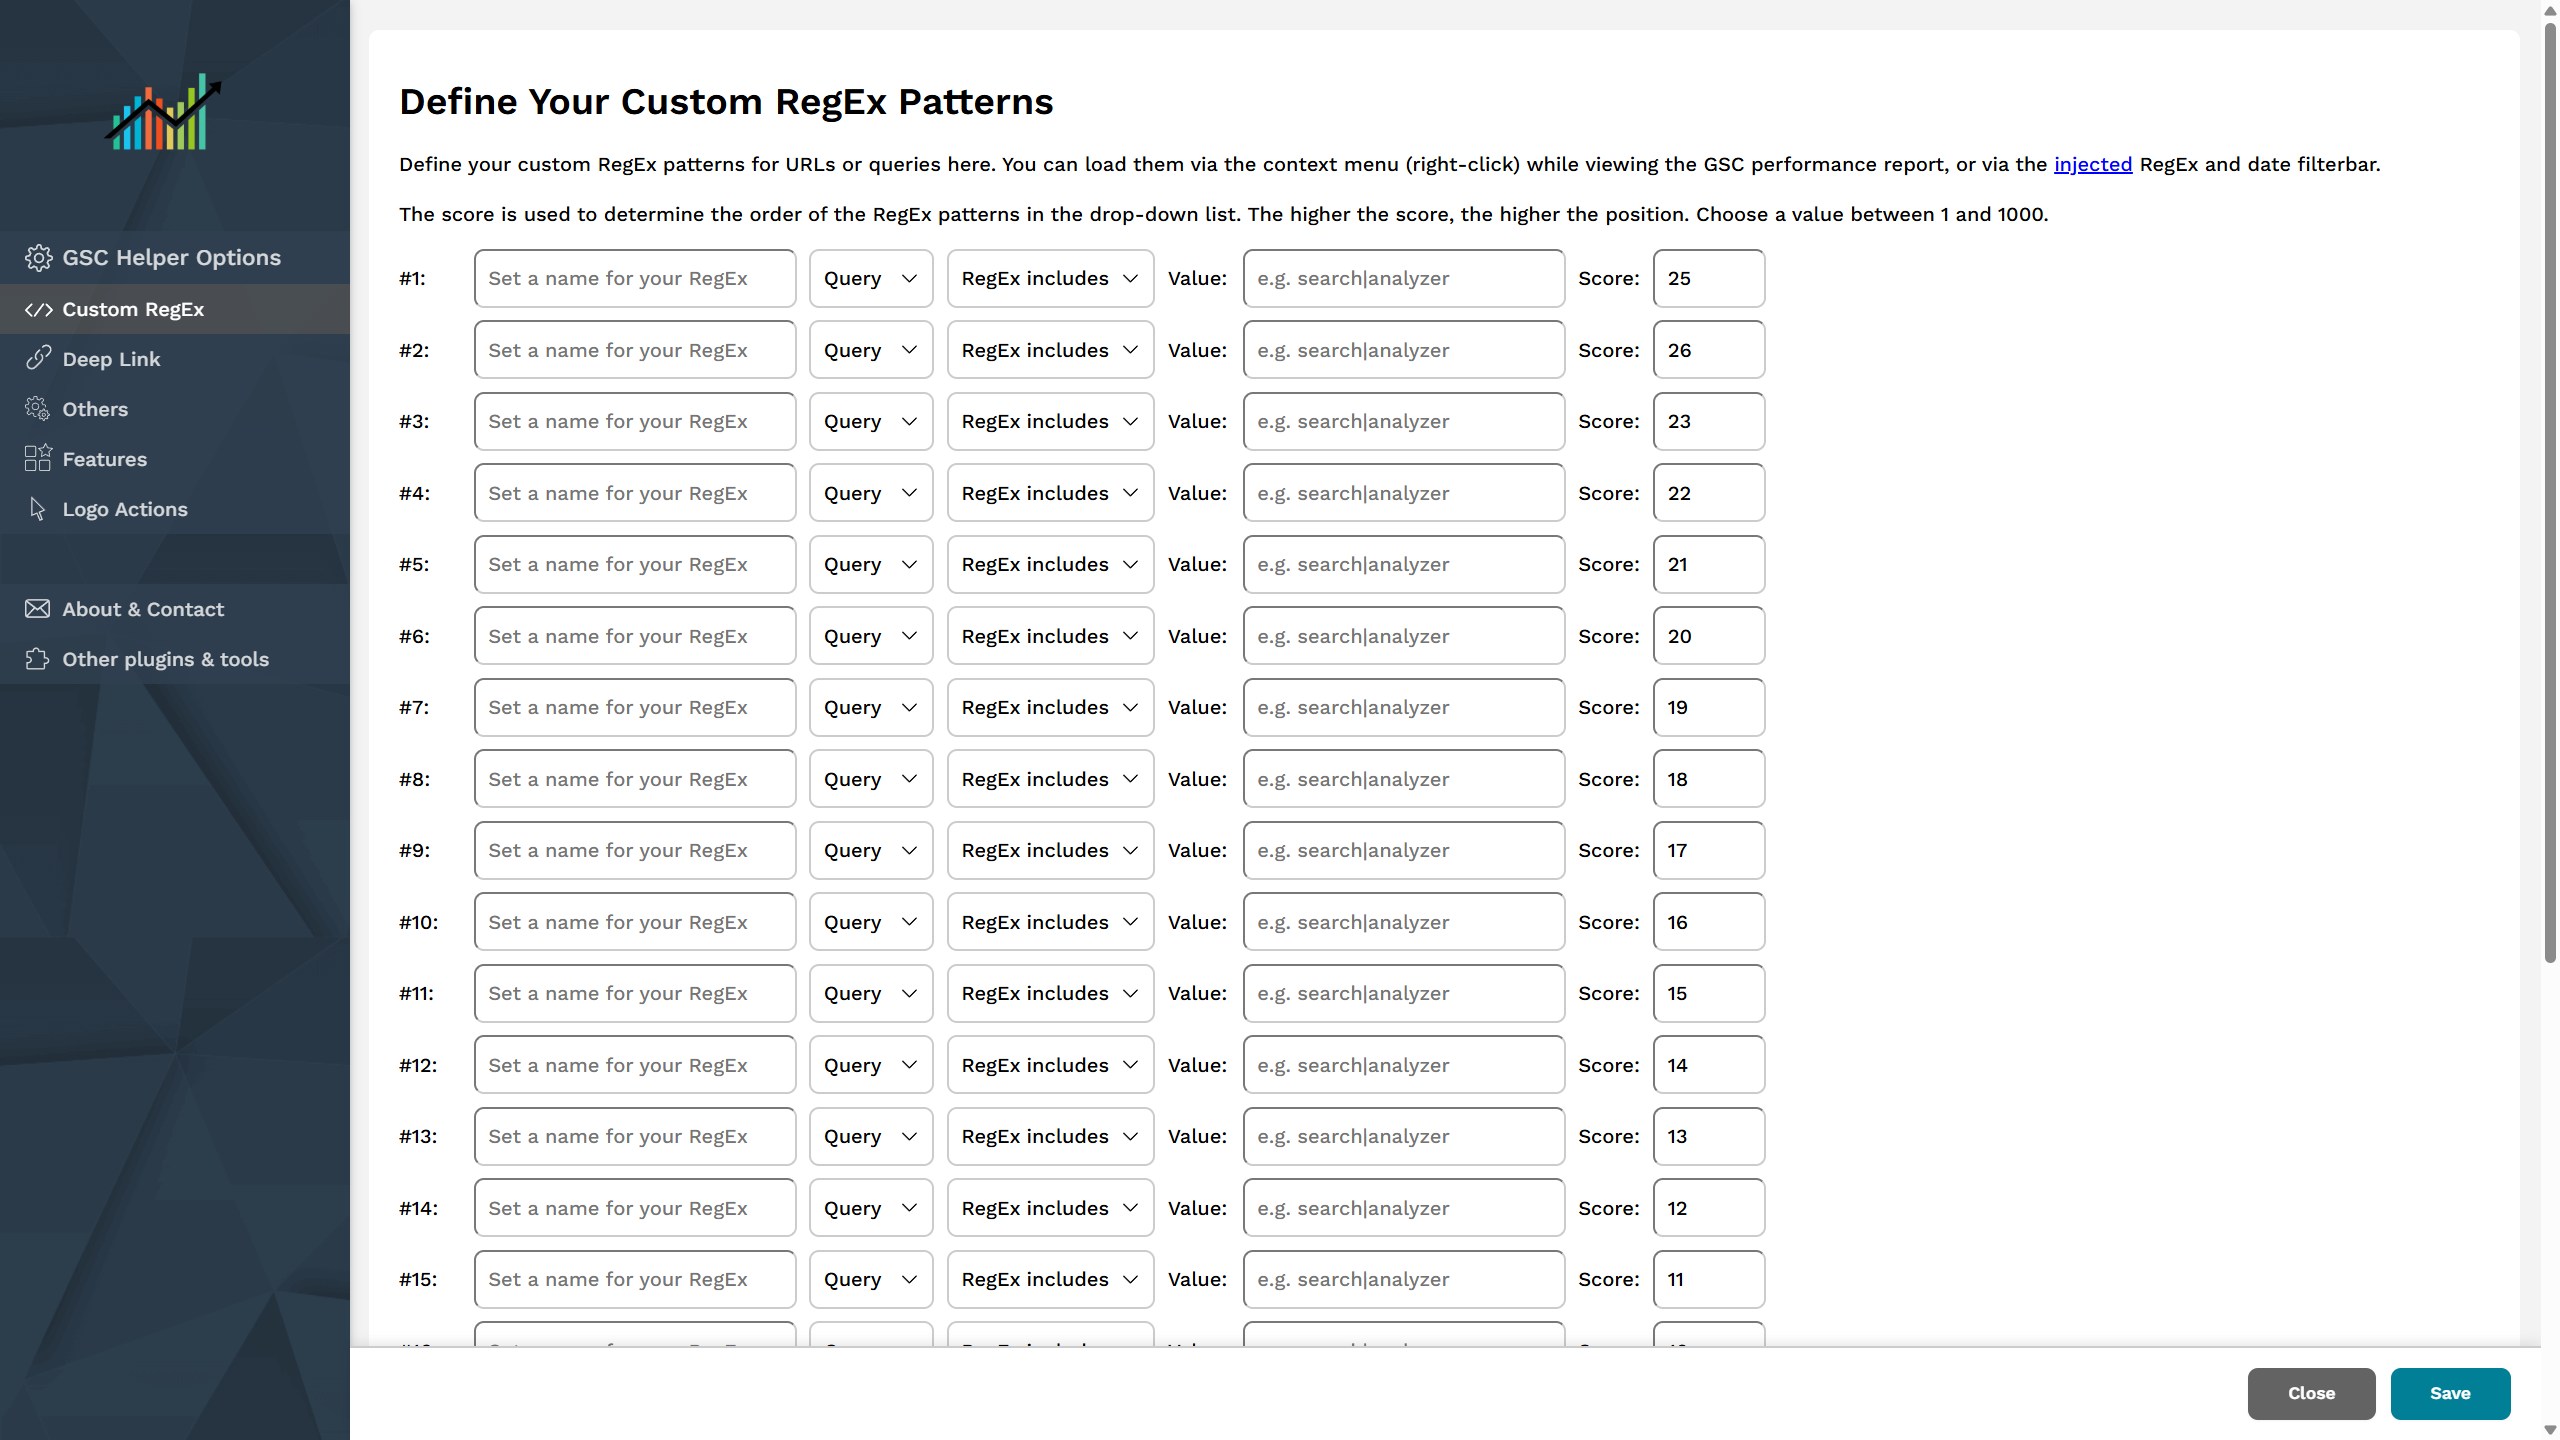This screenshot has width=2560, height=1440.
Task: Navigate to Features in the sidebar
Action: coord(105,458)
